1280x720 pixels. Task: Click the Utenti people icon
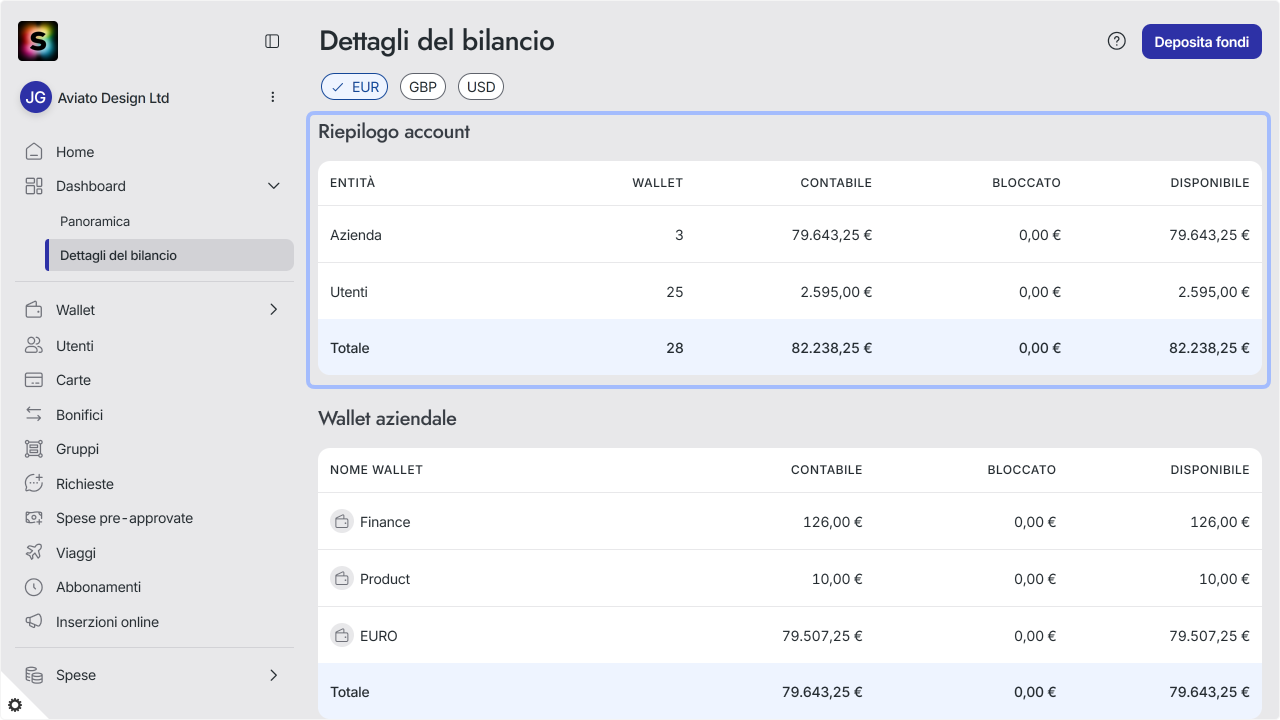34,345
